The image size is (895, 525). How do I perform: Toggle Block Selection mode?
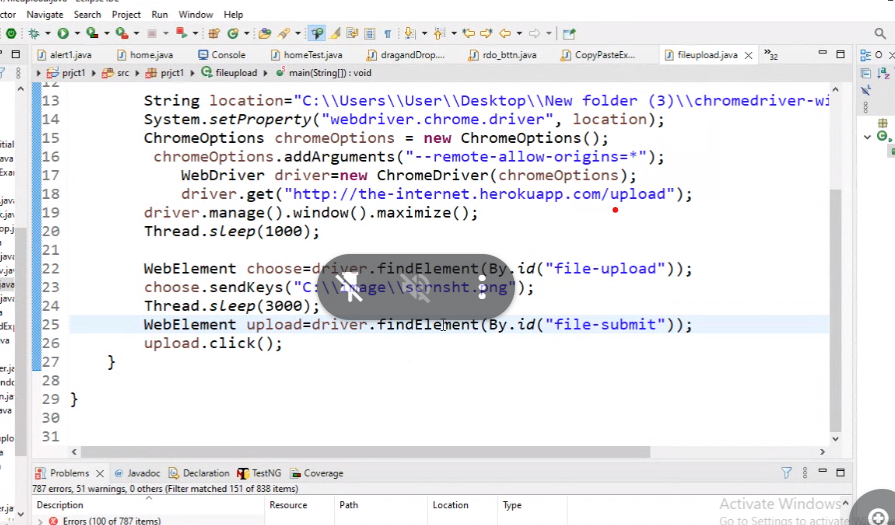click(x=369, y=34)
